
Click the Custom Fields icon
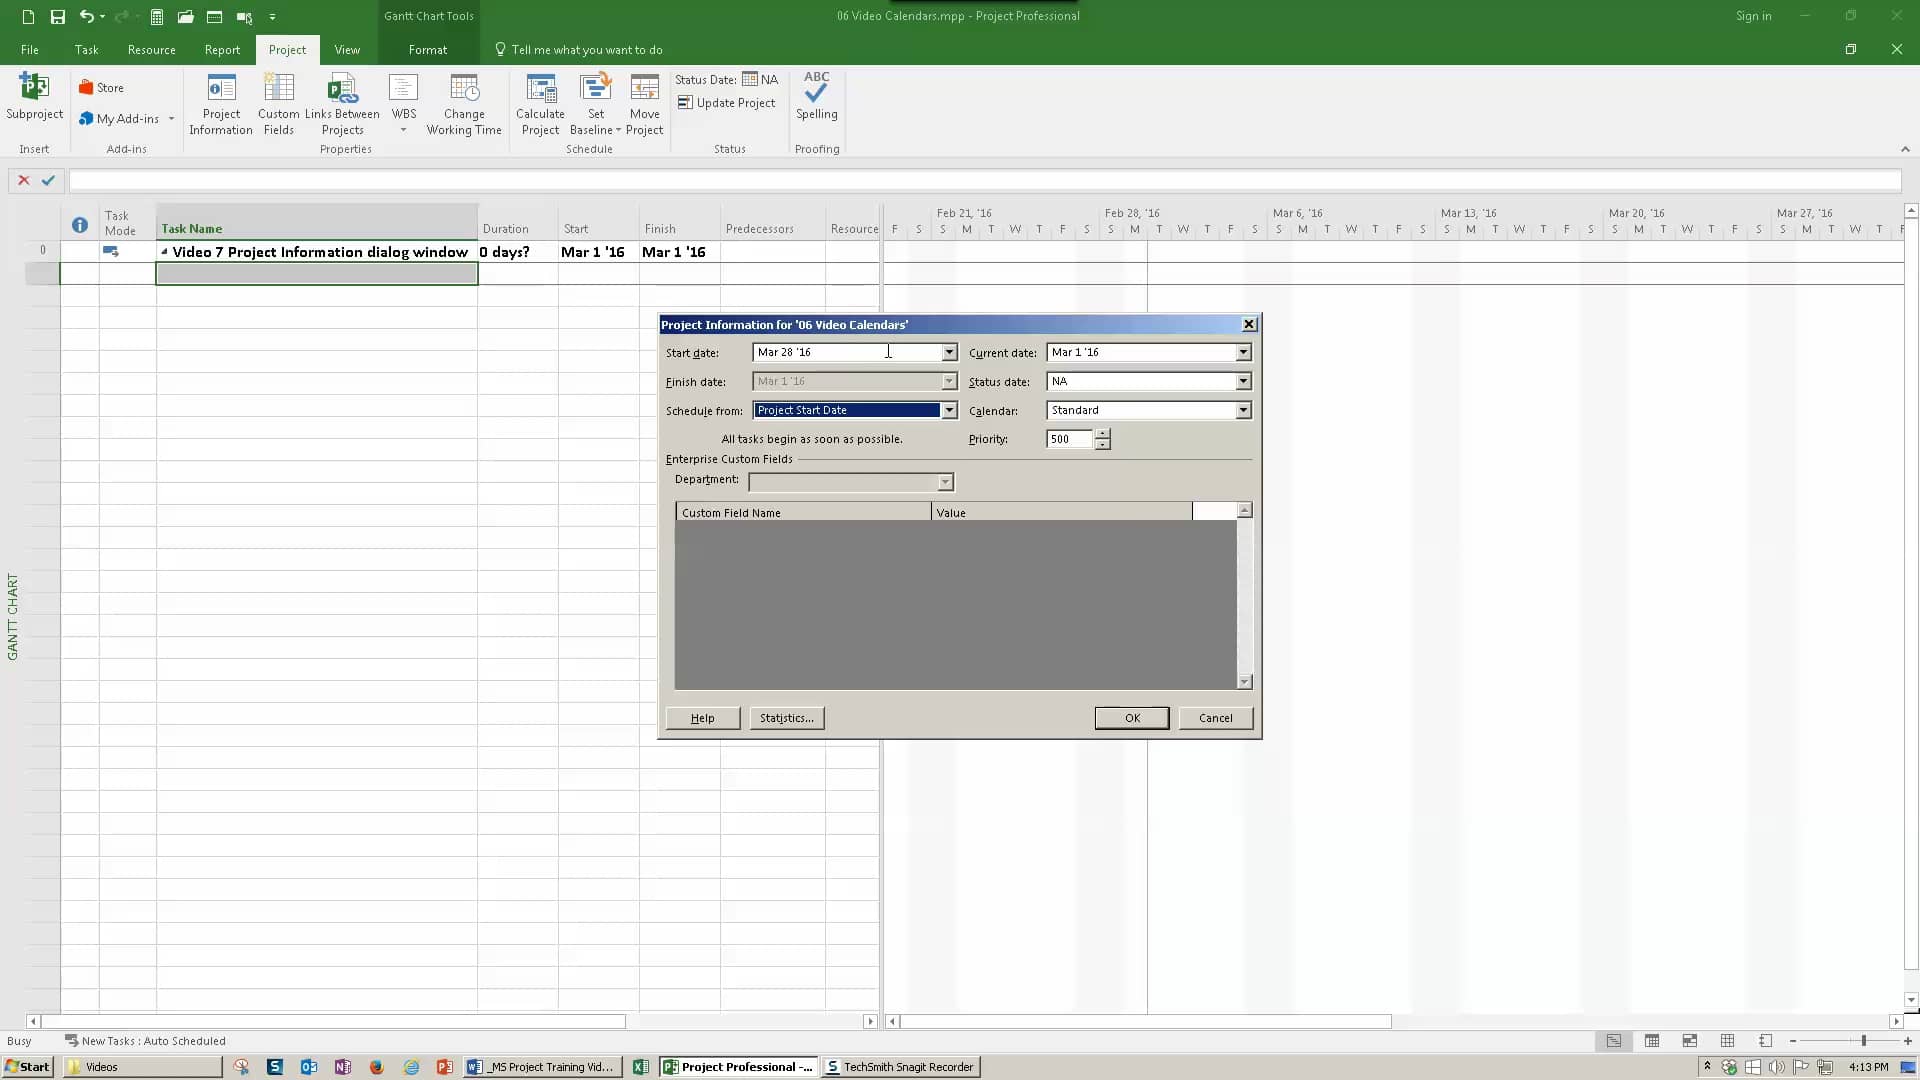click(x=278, y=104)
